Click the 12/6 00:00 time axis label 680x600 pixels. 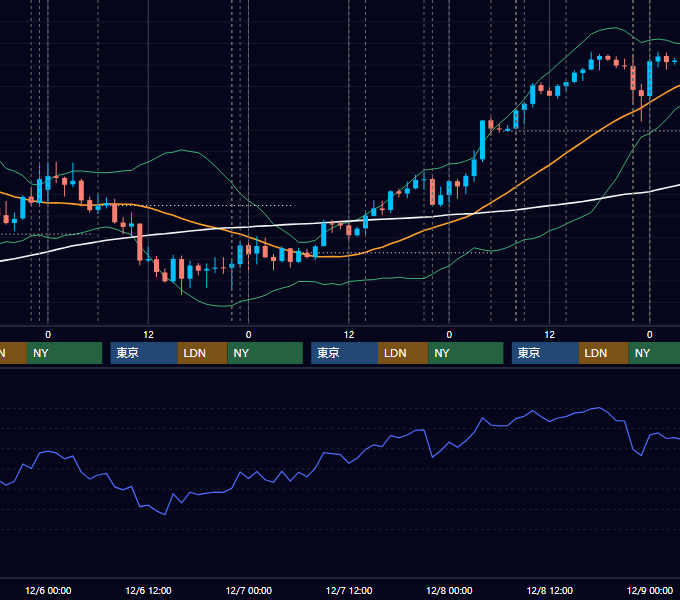click(48, 590)
